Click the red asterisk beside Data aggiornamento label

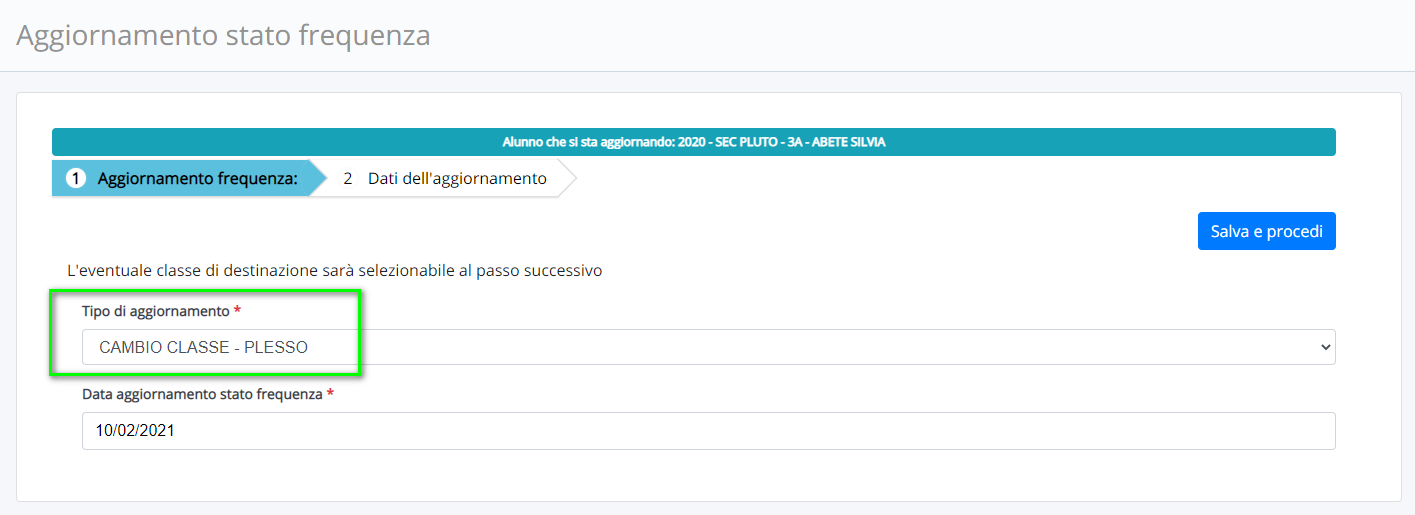pos(330,393)
